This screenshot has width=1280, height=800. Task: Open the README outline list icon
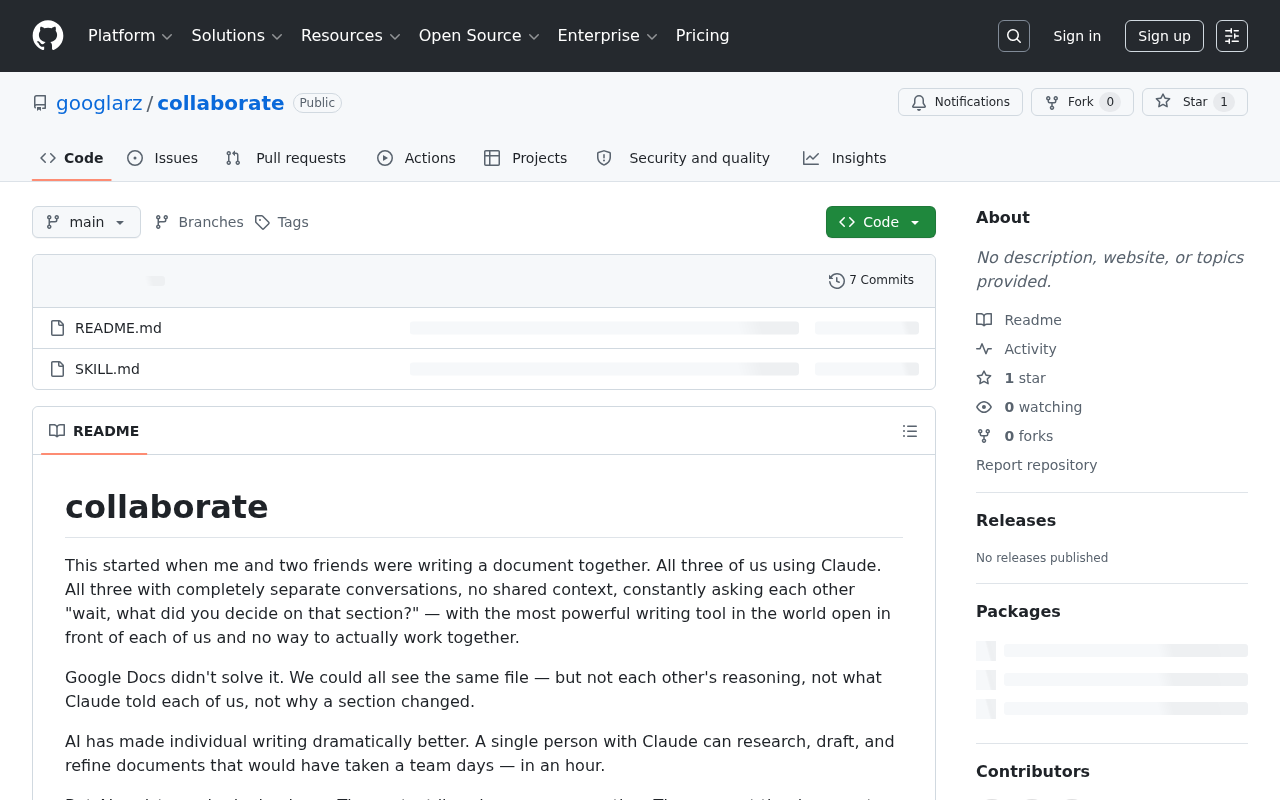point(910,431)
